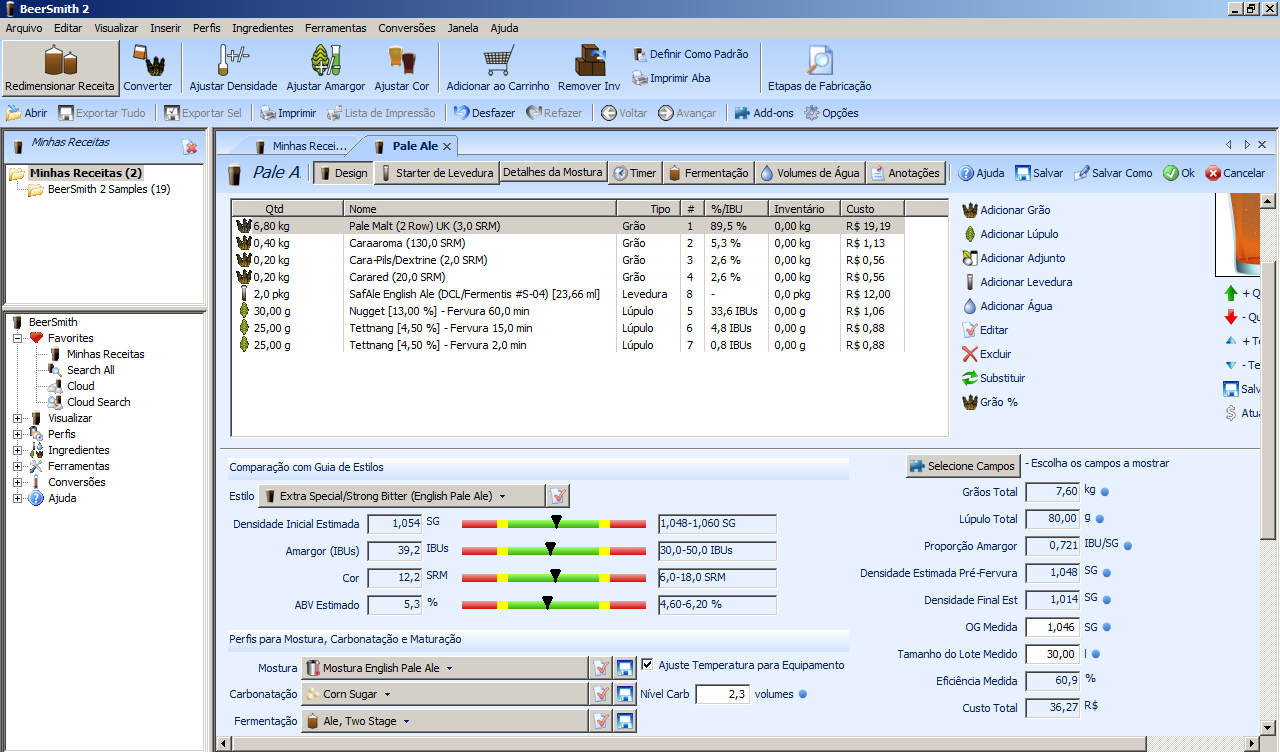Open the Anotações tab
This screenshot has height=752, width=1280.
(x=904, y=173)
